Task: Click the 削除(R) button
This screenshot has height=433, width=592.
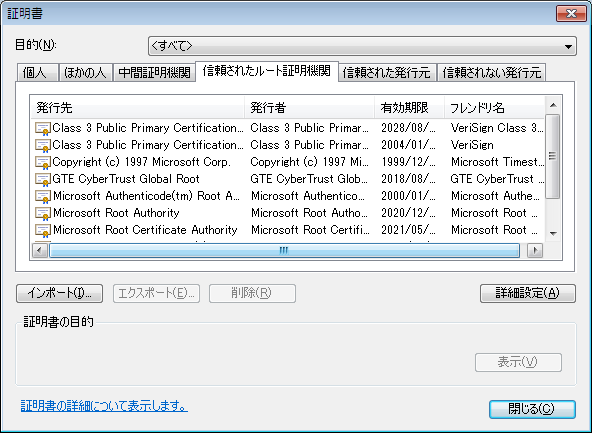Action: tap(252, 293)
